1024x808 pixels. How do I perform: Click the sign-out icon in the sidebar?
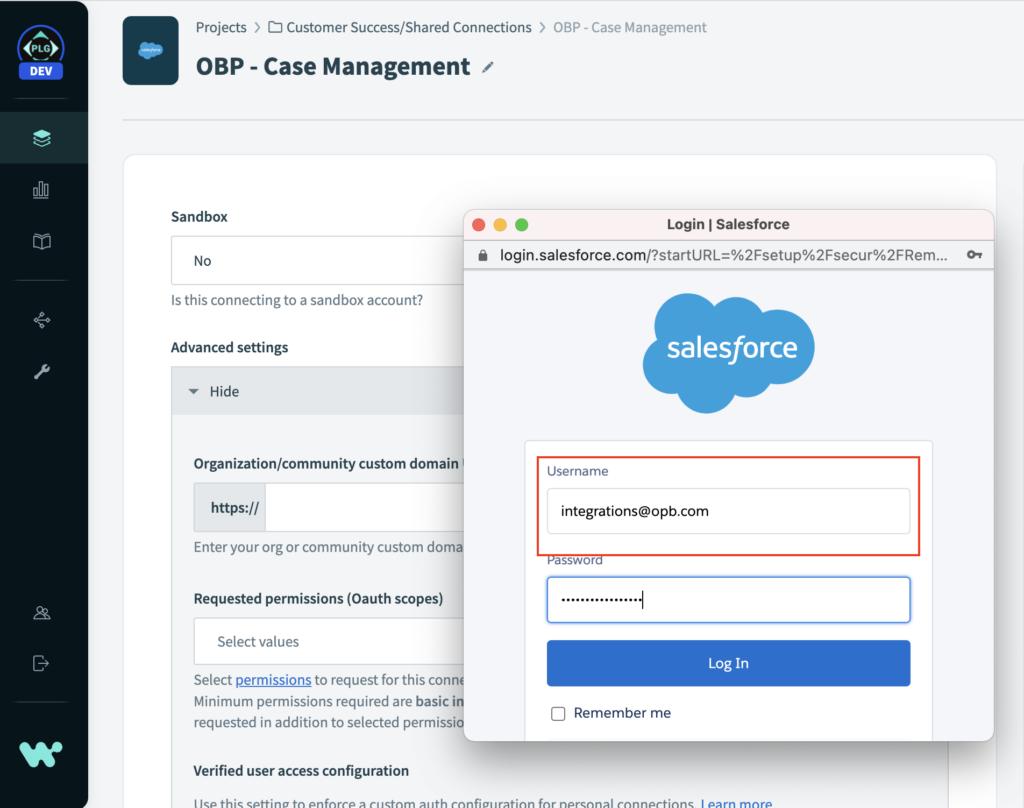pos(40,662)
